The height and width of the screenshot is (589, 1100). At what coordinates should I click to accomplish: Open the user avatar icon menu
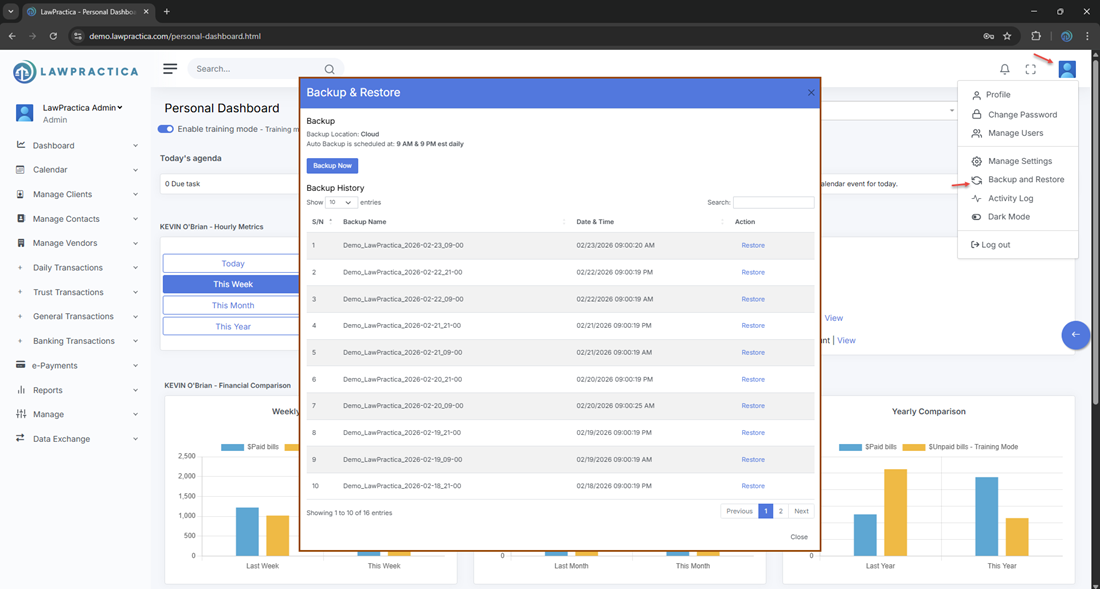[1067, 69]
